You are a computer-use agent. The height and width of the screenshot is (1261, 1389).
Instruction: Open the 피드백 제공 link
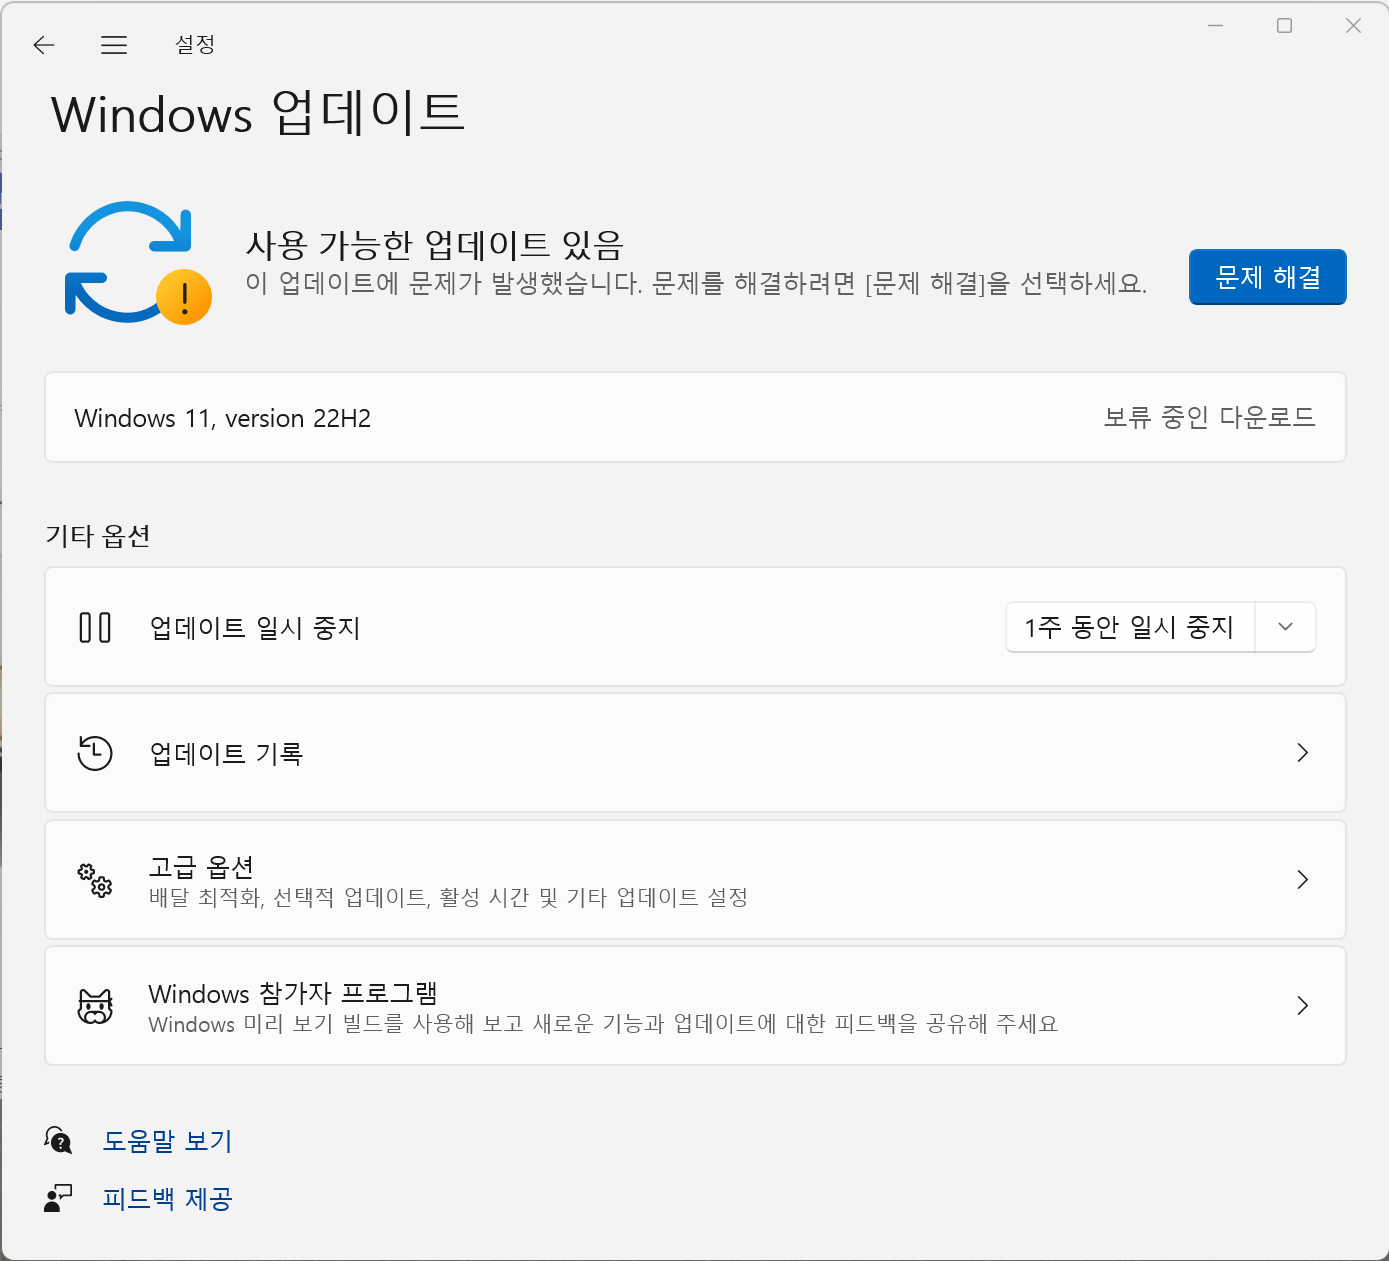point(167,1198)
